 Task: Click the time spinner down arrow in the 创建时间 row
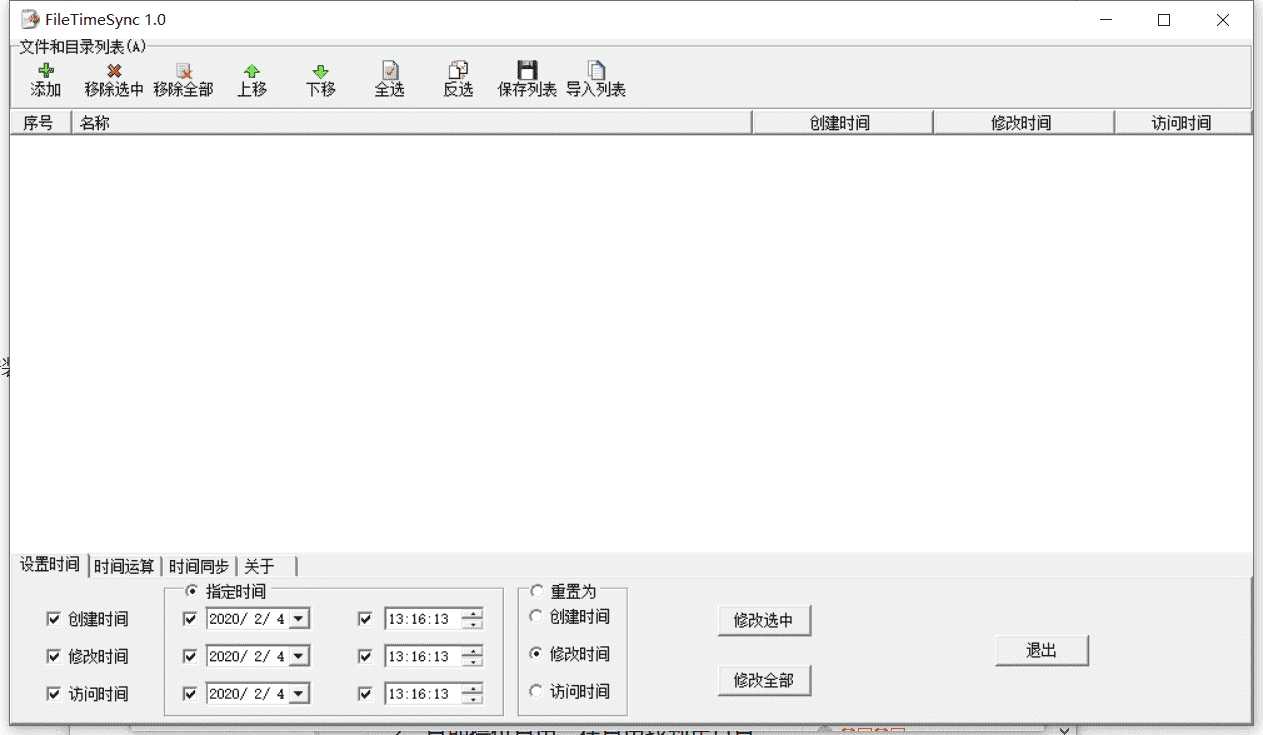pyautogui.click(x=472, y=624)
